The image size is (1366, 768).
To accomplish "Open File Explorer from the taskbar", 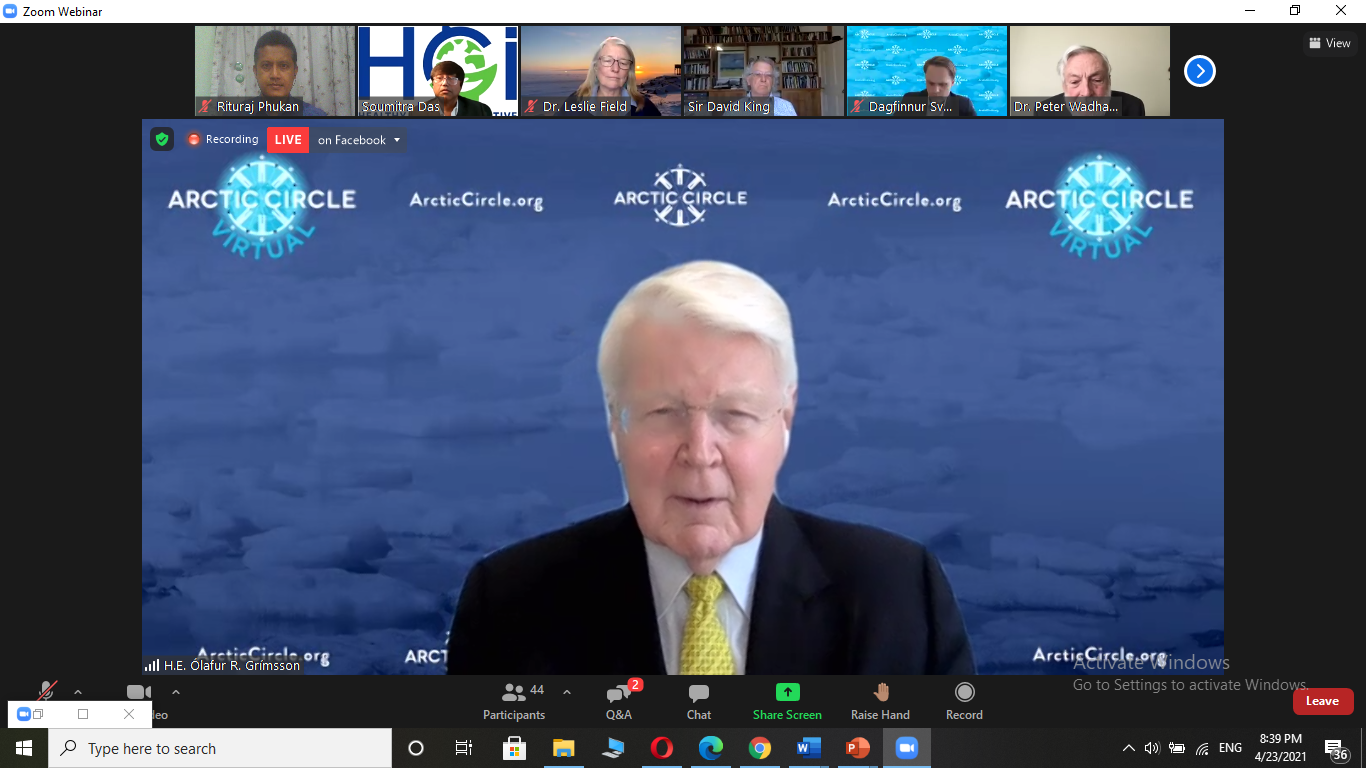I will tap(564, 748).
